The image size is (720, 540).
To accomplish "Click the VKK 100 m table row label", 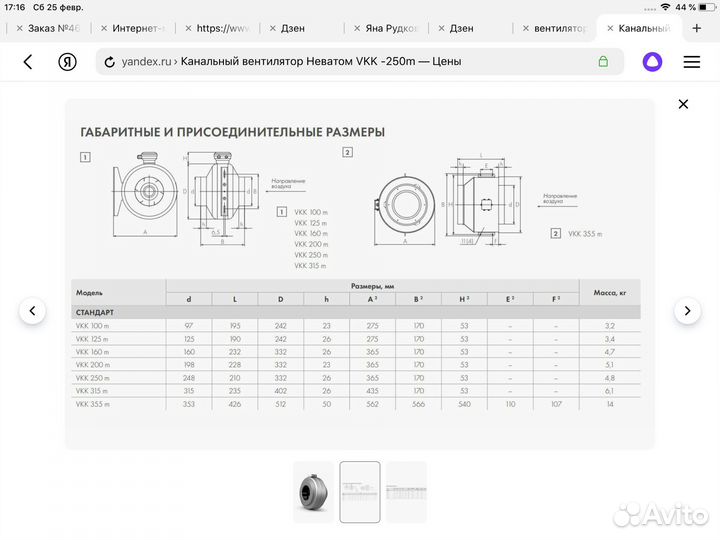I will point(92,326).
